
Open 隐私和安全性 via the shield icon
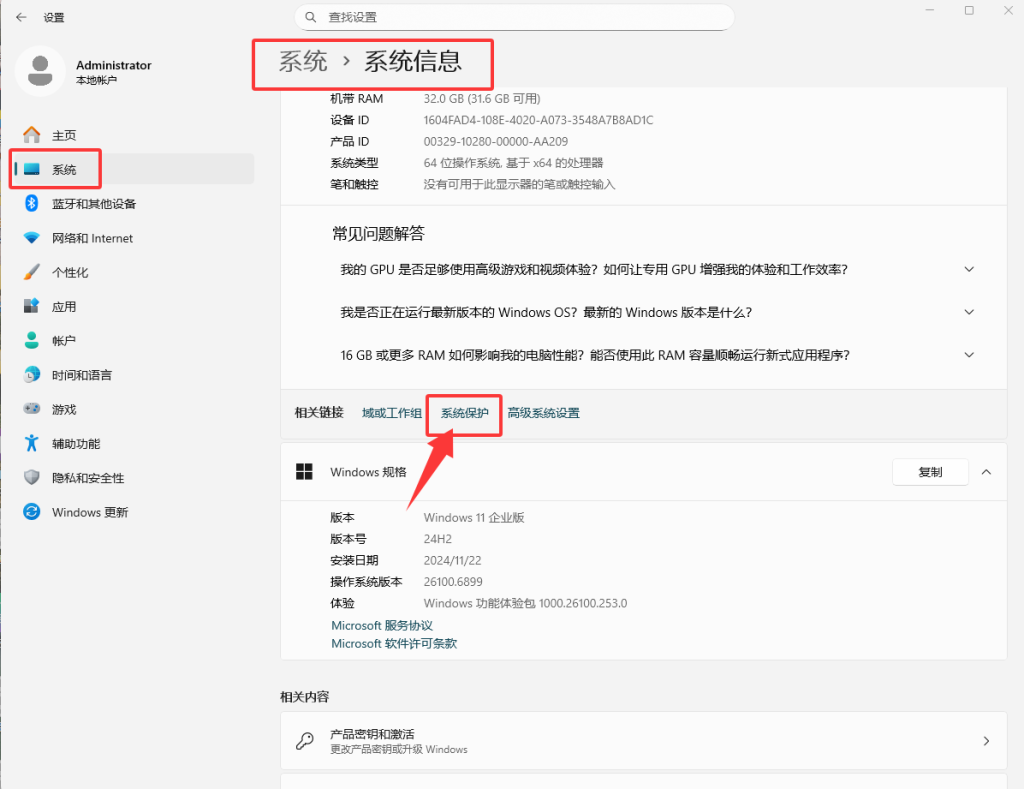[x=30, y=477]
